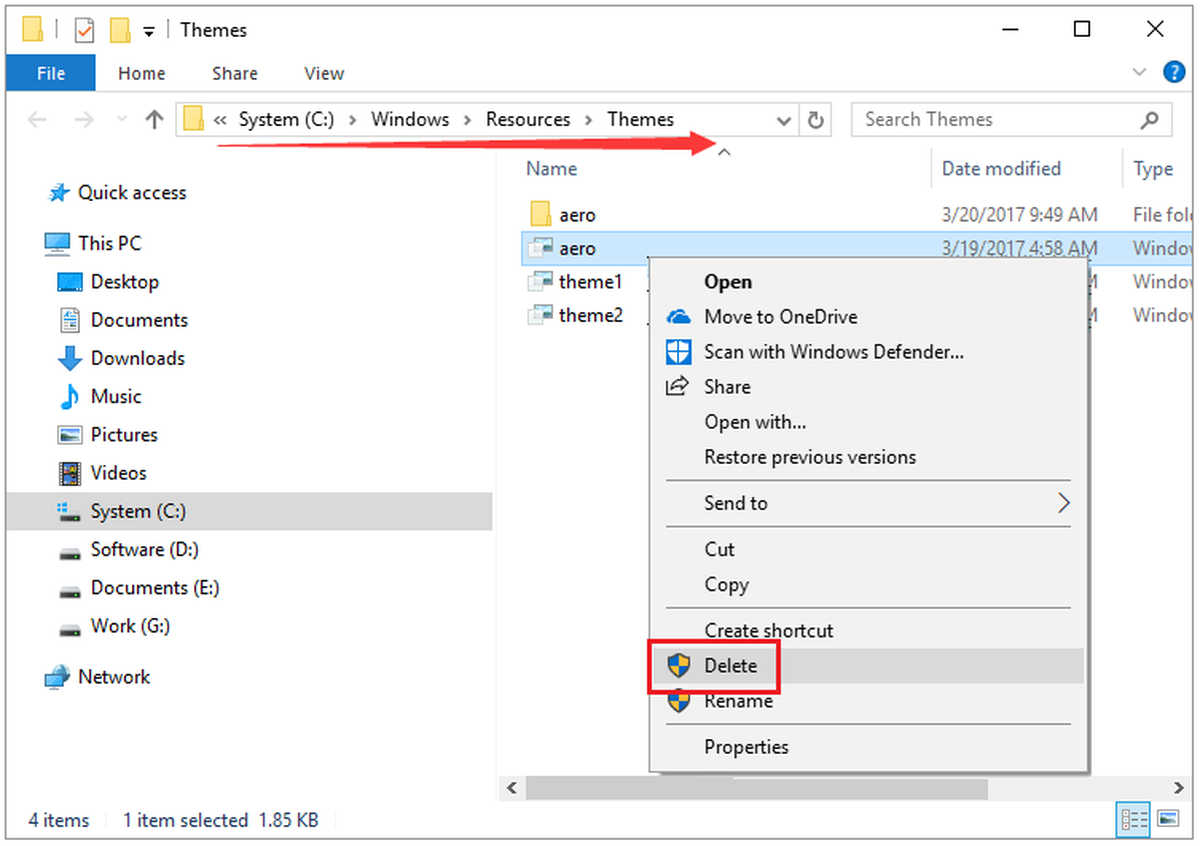
Task: Open the address bar history dropdown
Action: tap(784, 120)
